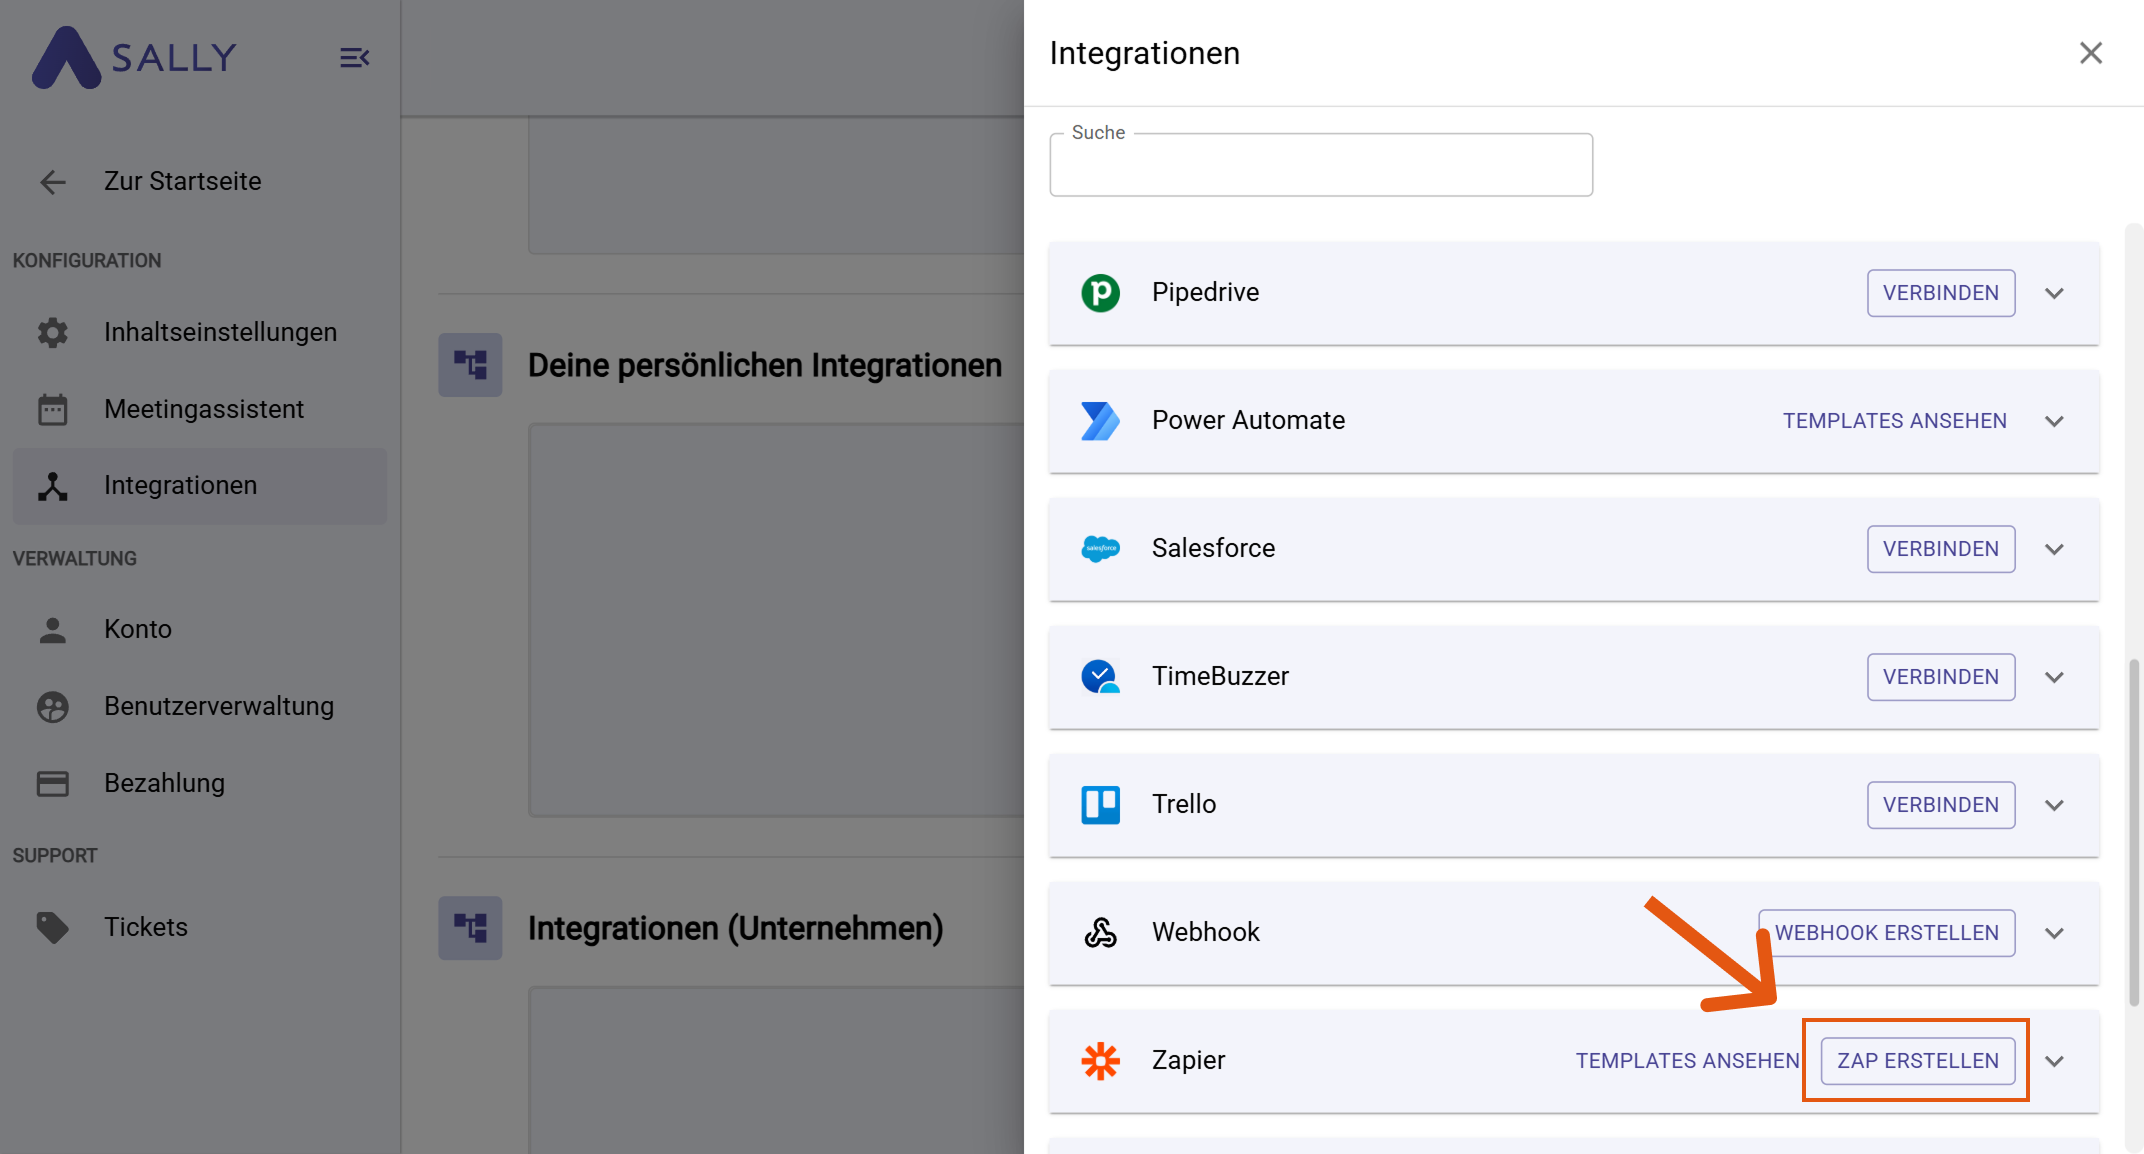Open Bezahlung in the sidebar
The image size is (2144, 1154).
tap(199, 783)
